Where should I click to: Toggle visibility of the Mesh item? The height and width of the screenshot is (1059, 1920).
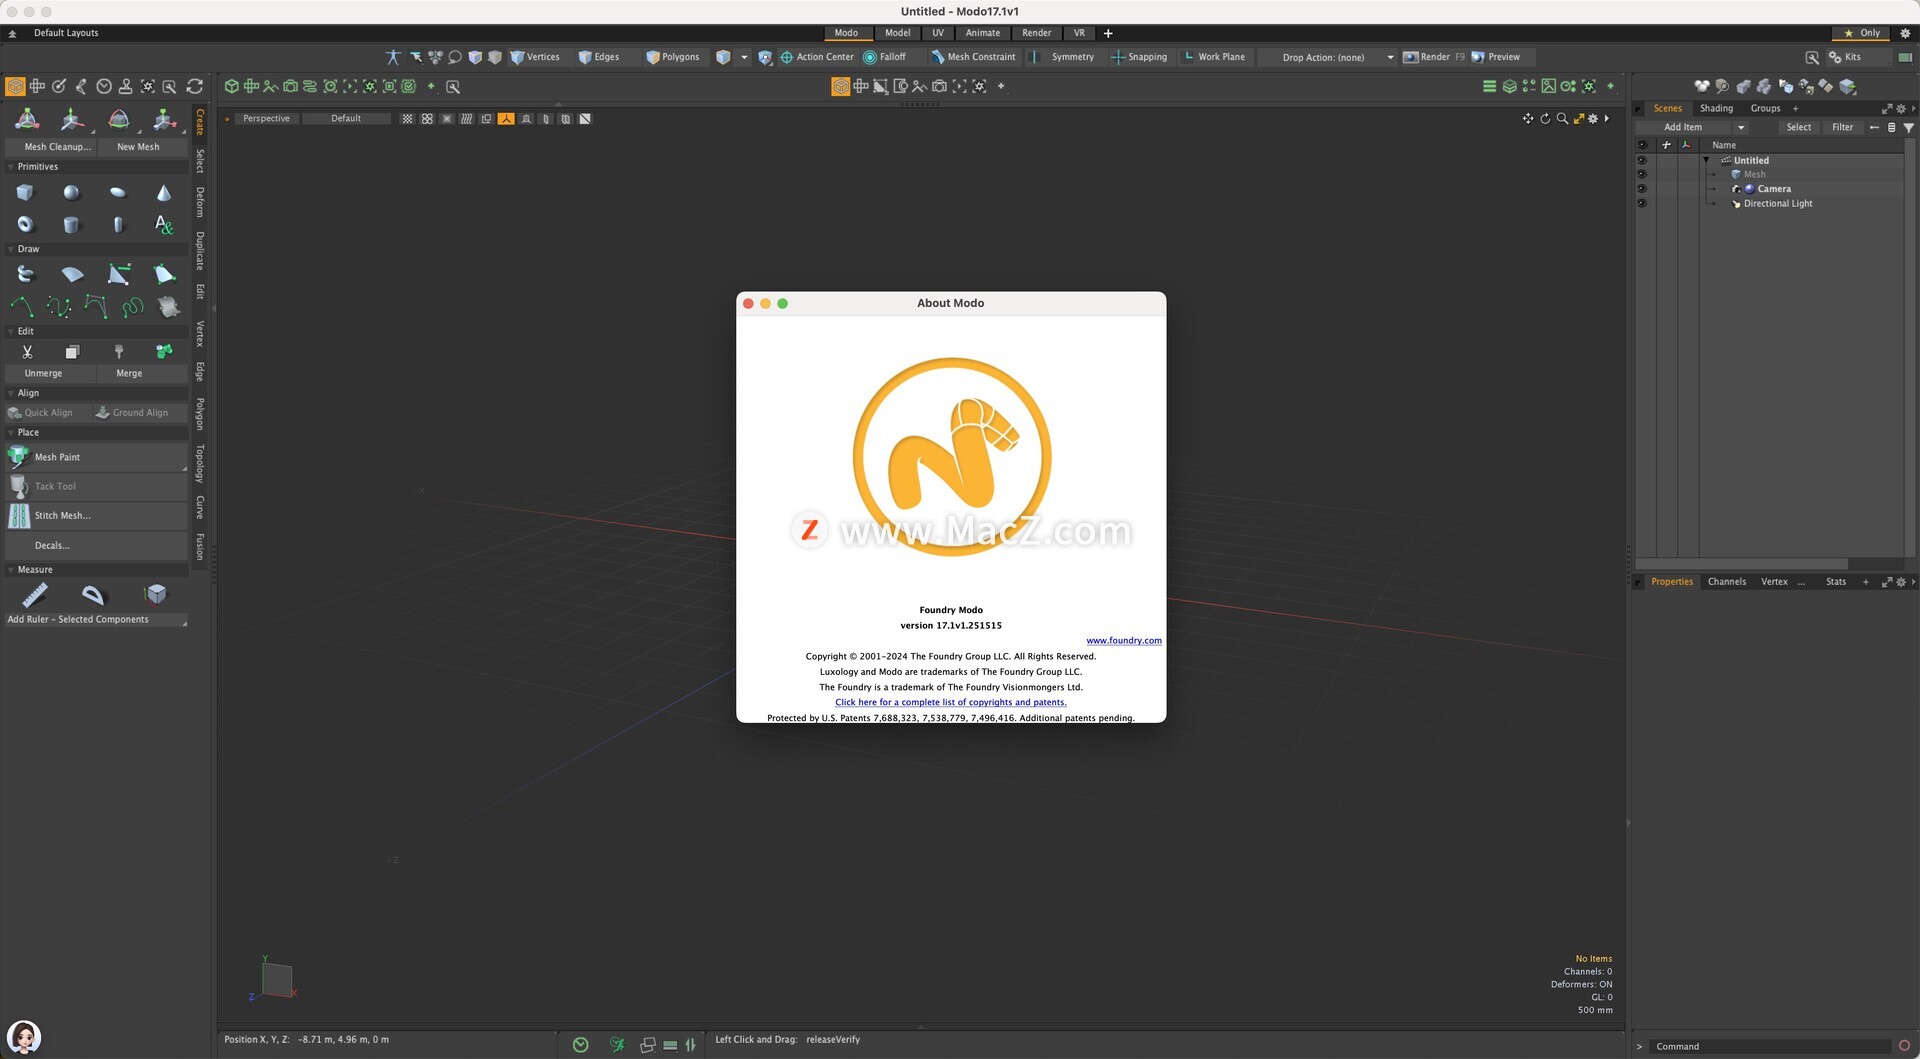click(x=1641, y=174)
